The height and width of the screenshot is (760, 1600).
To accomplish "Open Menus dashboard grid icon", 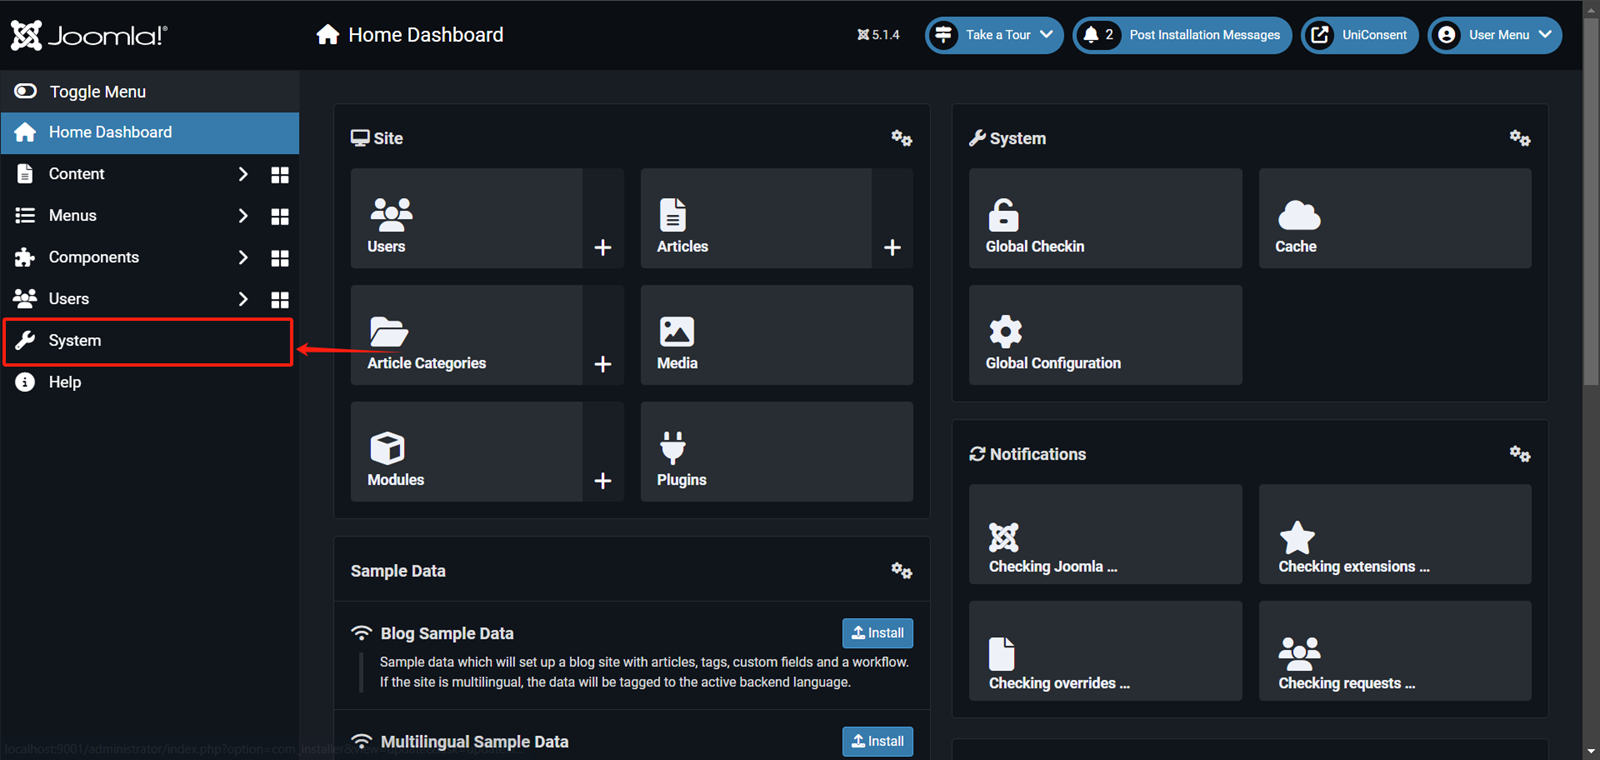I will click(280, 217).
